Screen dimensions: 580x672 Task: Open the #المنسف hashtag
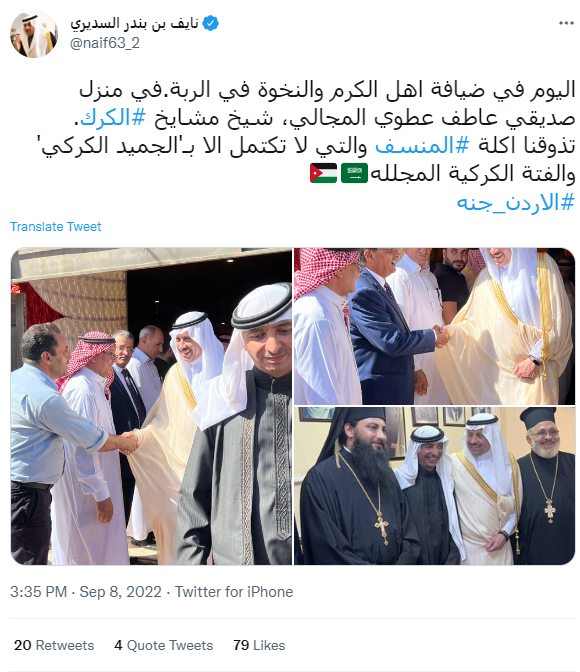423,146
